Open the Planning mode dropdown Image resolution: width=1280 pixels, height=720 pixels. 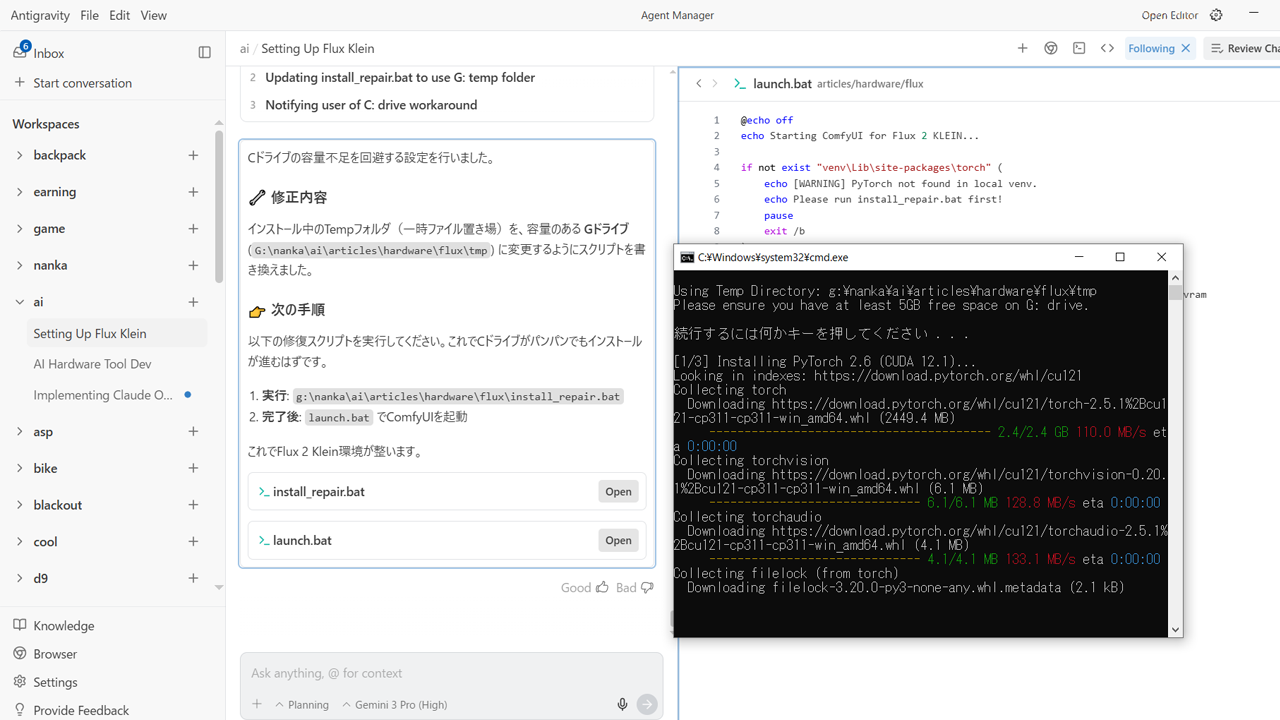[301, 705]
